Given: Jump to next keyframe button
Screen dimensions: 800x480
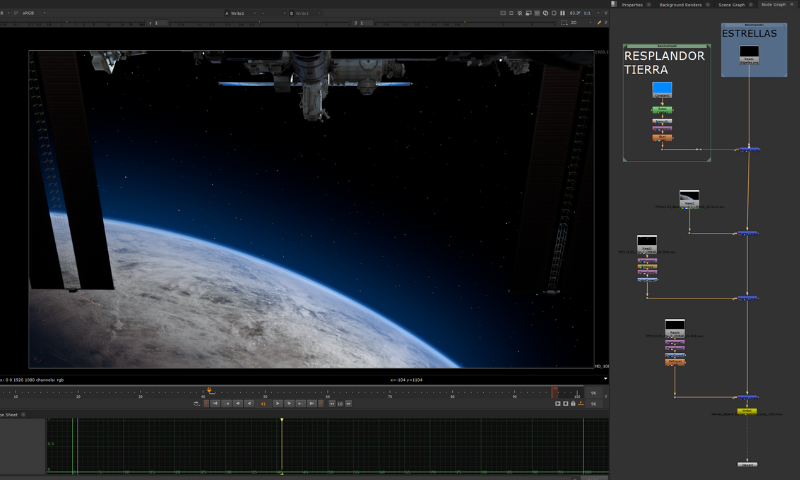Looking at the screenshot, I should (x=301, y=403).
